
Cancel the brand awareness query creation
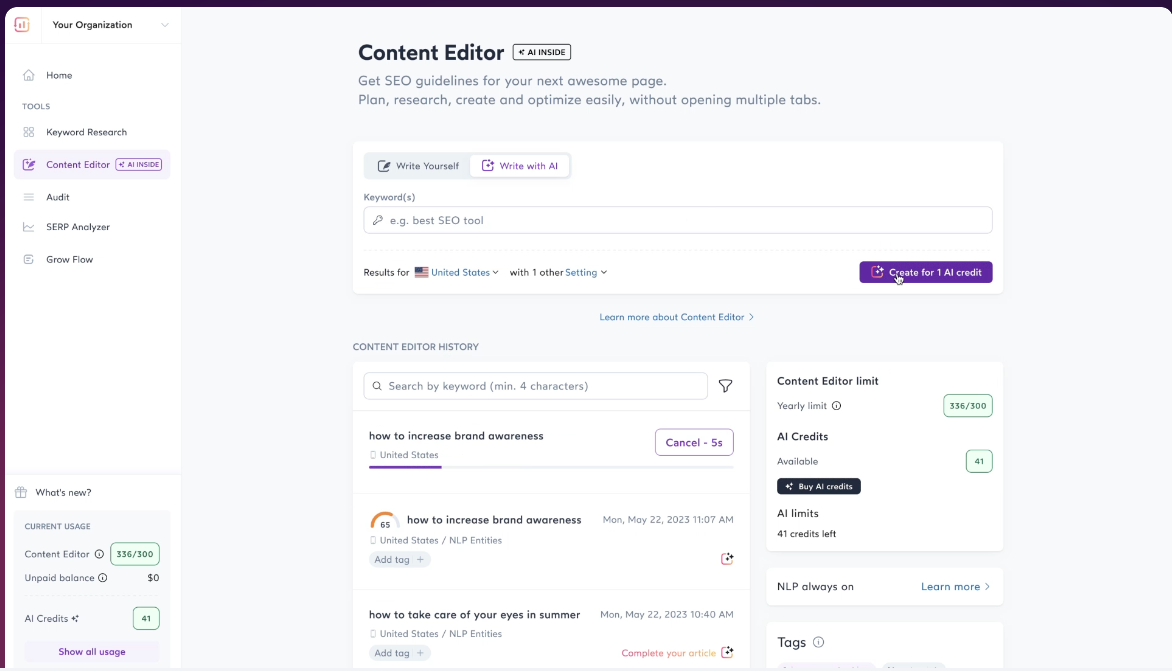coord(694,442)
